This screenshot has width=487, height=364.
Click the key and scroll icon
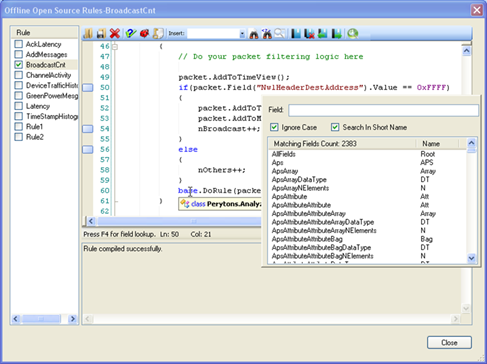(x=158, y=33)
